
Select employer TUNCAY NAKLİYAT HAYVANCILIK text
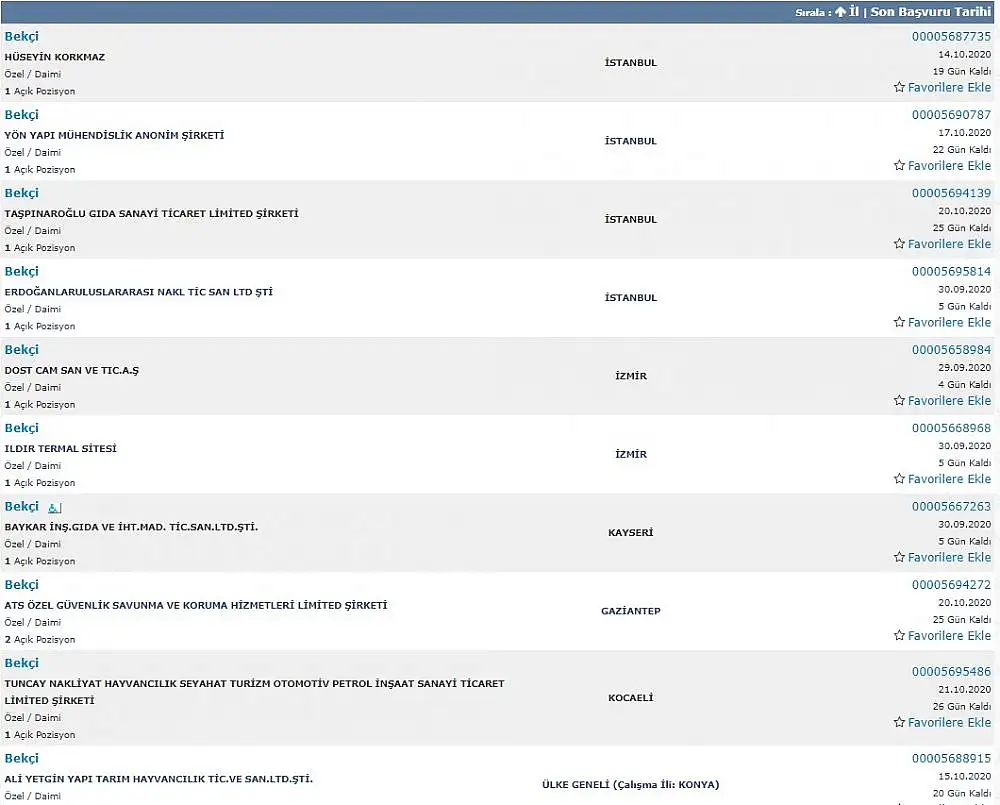[254, 692]
